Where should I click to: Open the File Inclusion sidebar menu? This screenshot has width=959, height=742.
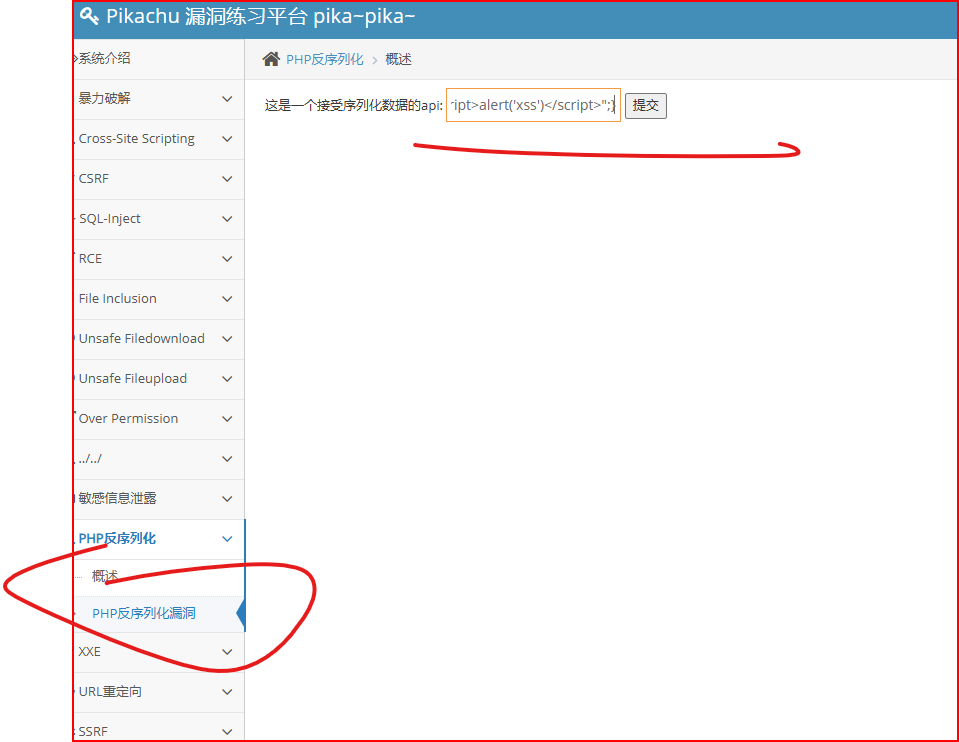[x=117, y=299]
